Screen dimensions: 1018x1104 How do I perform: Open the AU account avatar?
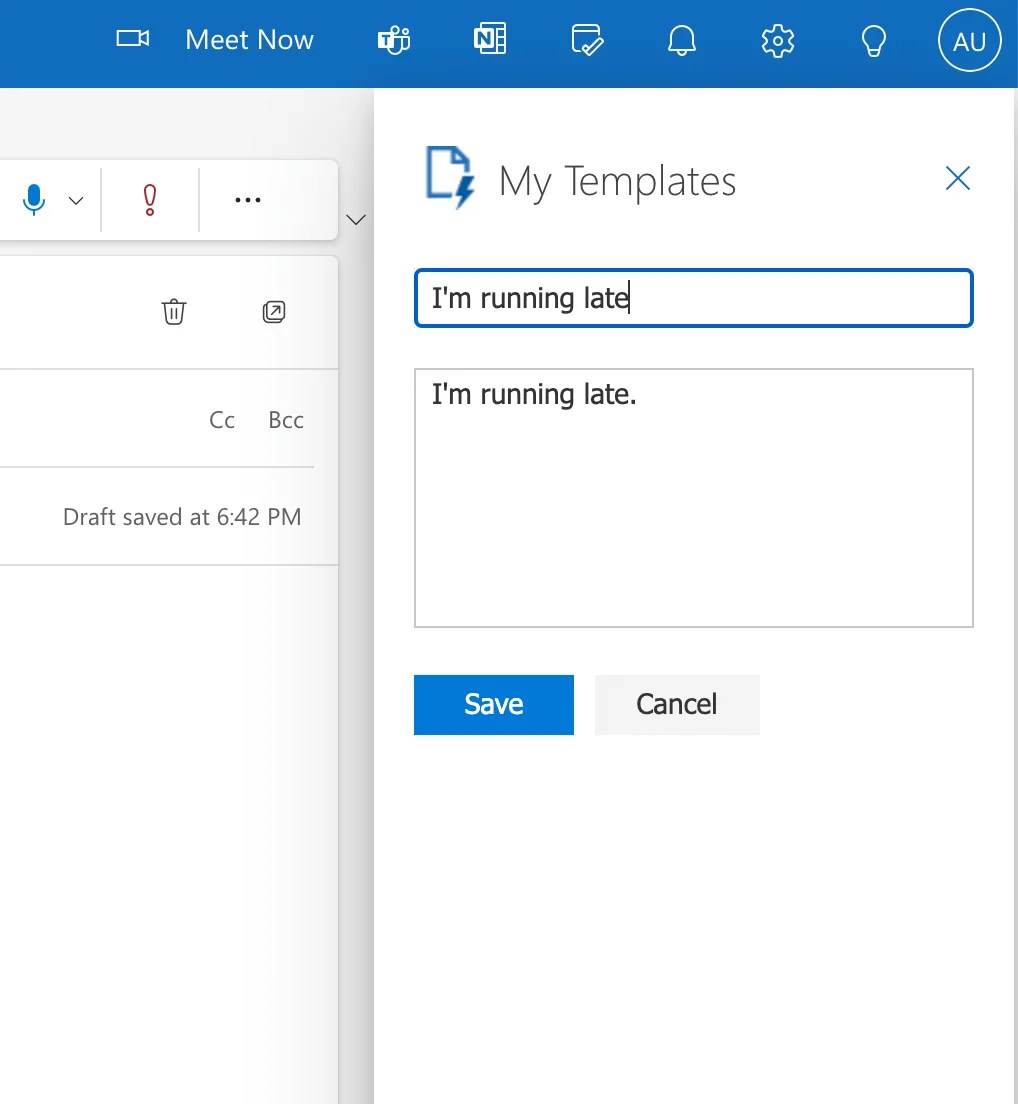969,40
